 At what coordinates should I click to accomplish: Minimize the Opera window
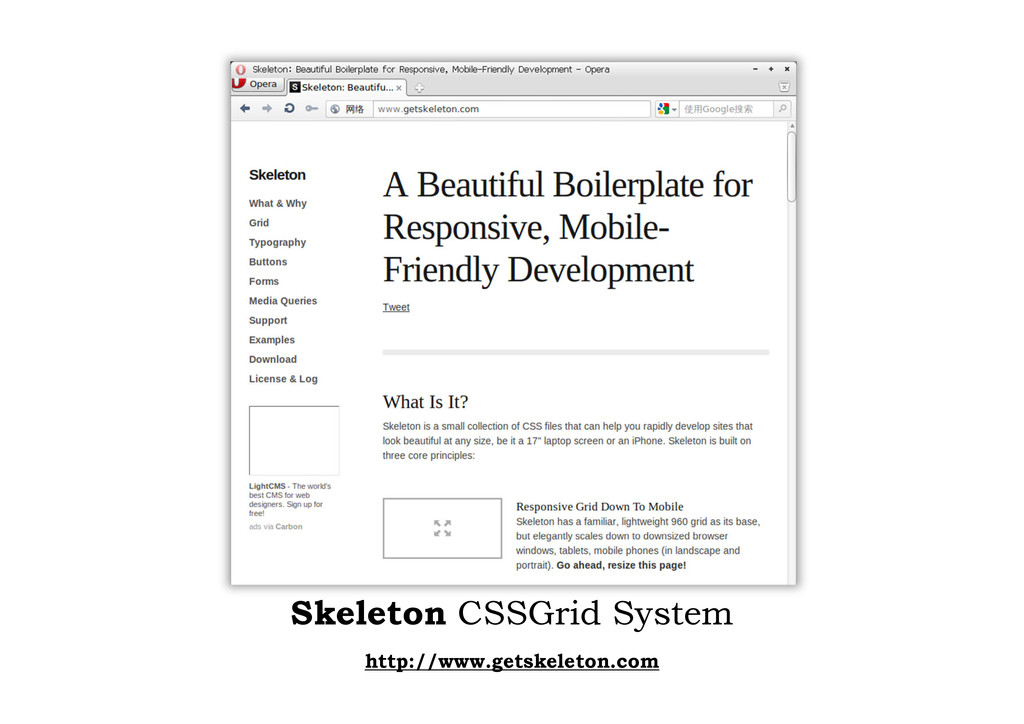tap(755, 69)
